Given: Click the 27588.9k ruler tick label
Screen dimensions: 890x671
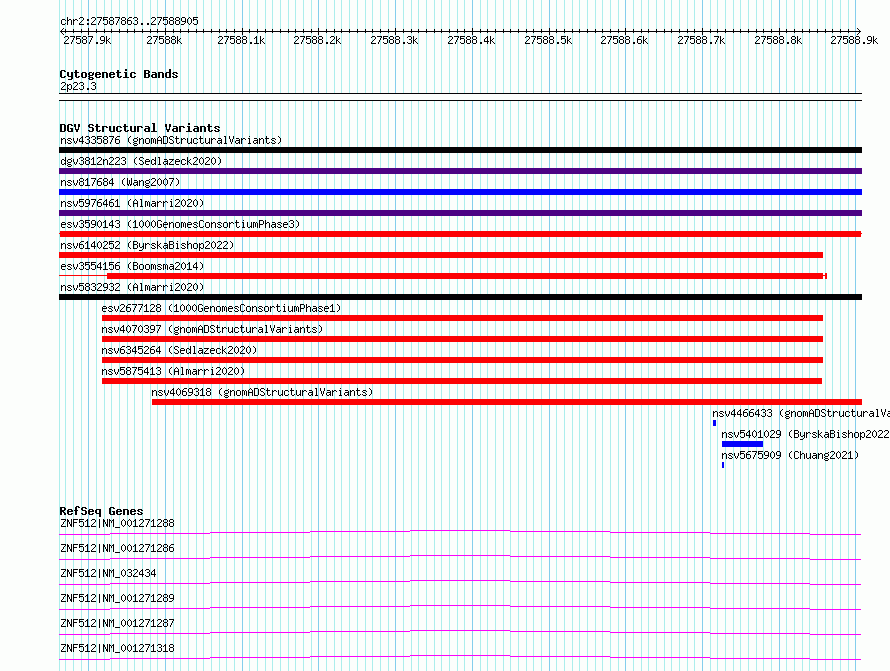Looking at the screenshot, I should point(854,40).
